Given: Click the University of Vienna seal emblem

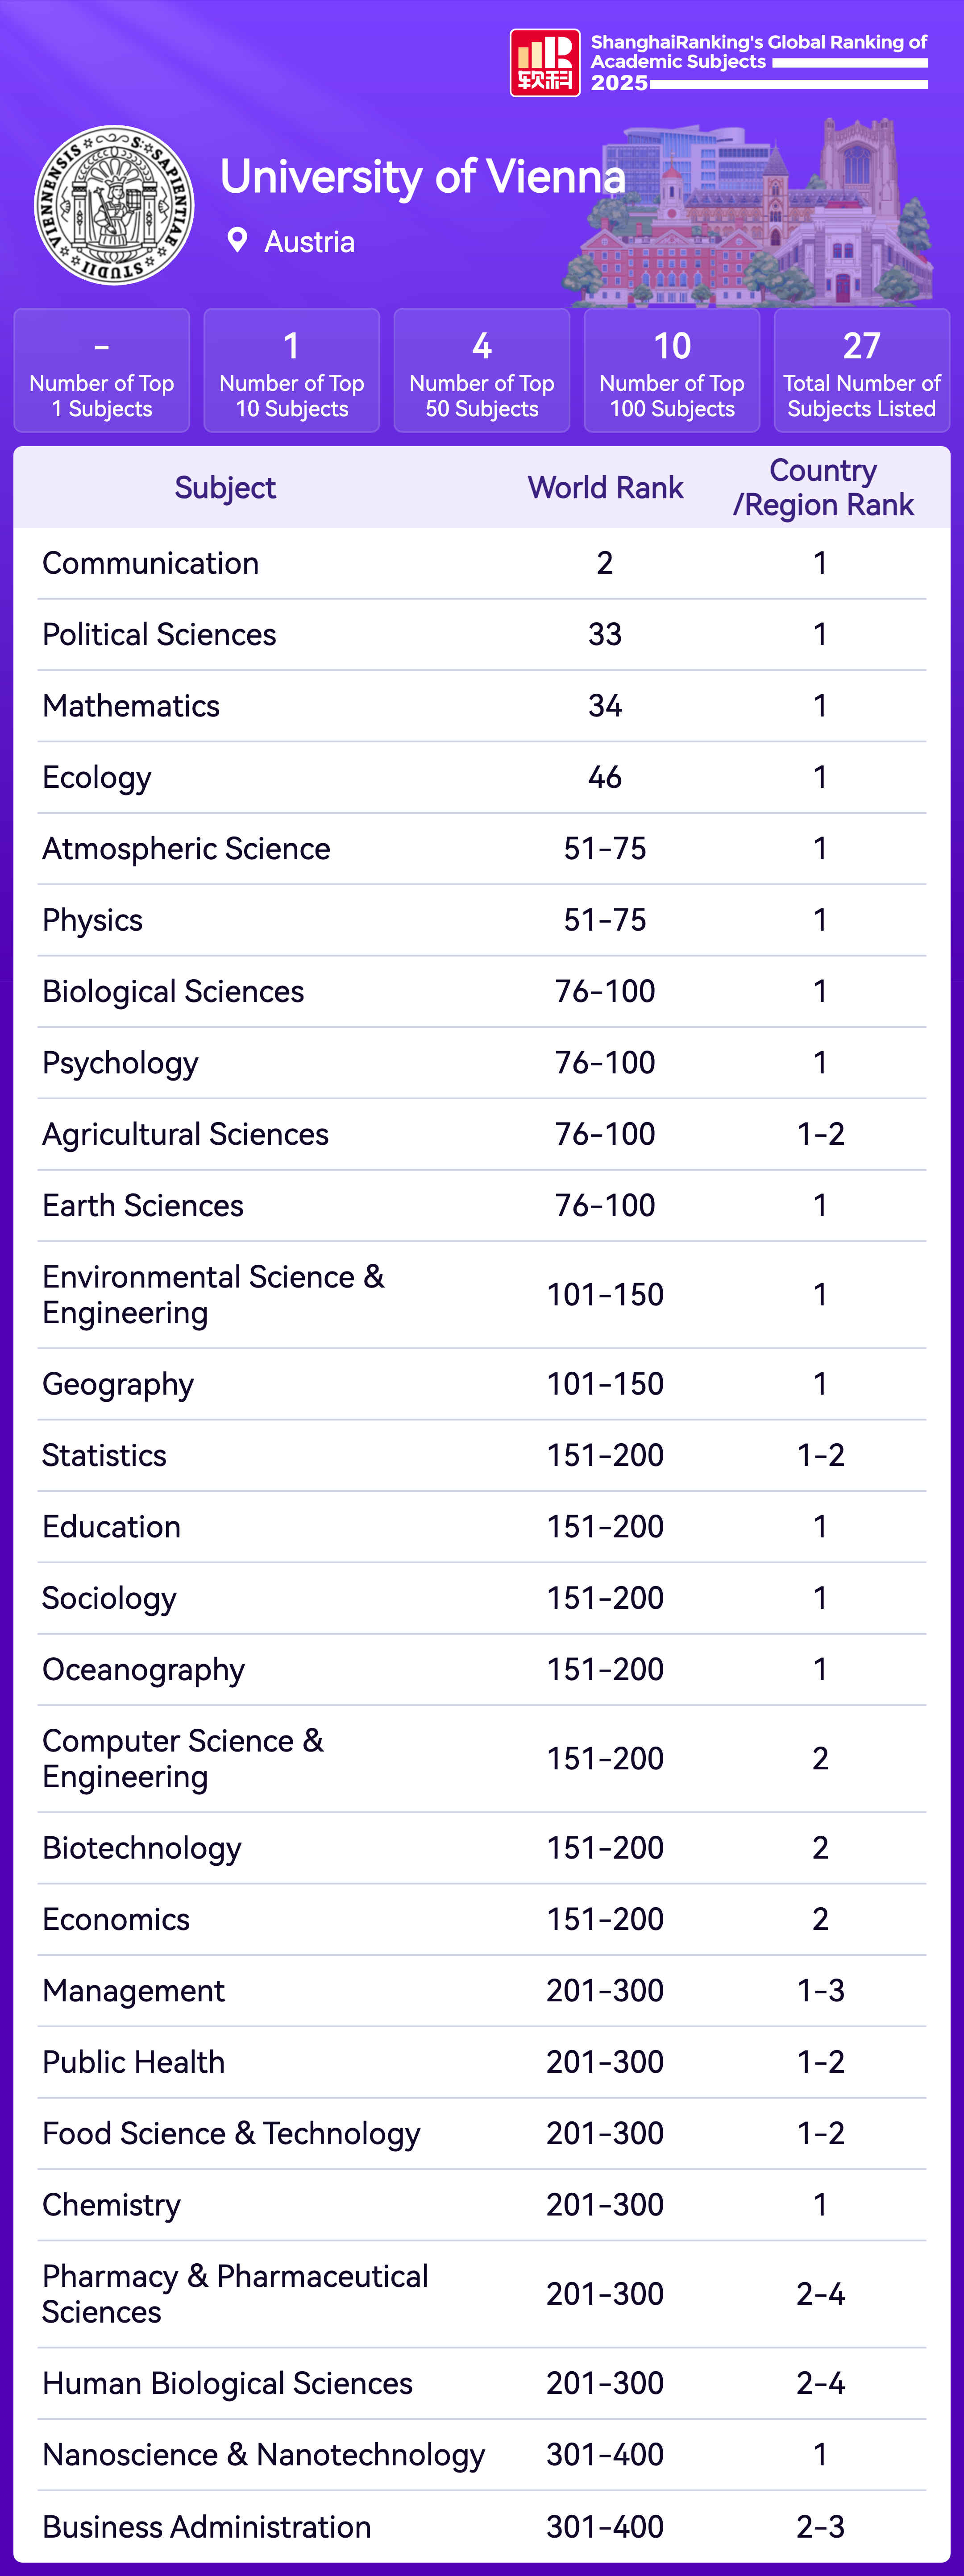Looking at the screenshot, I should point(114,205).
